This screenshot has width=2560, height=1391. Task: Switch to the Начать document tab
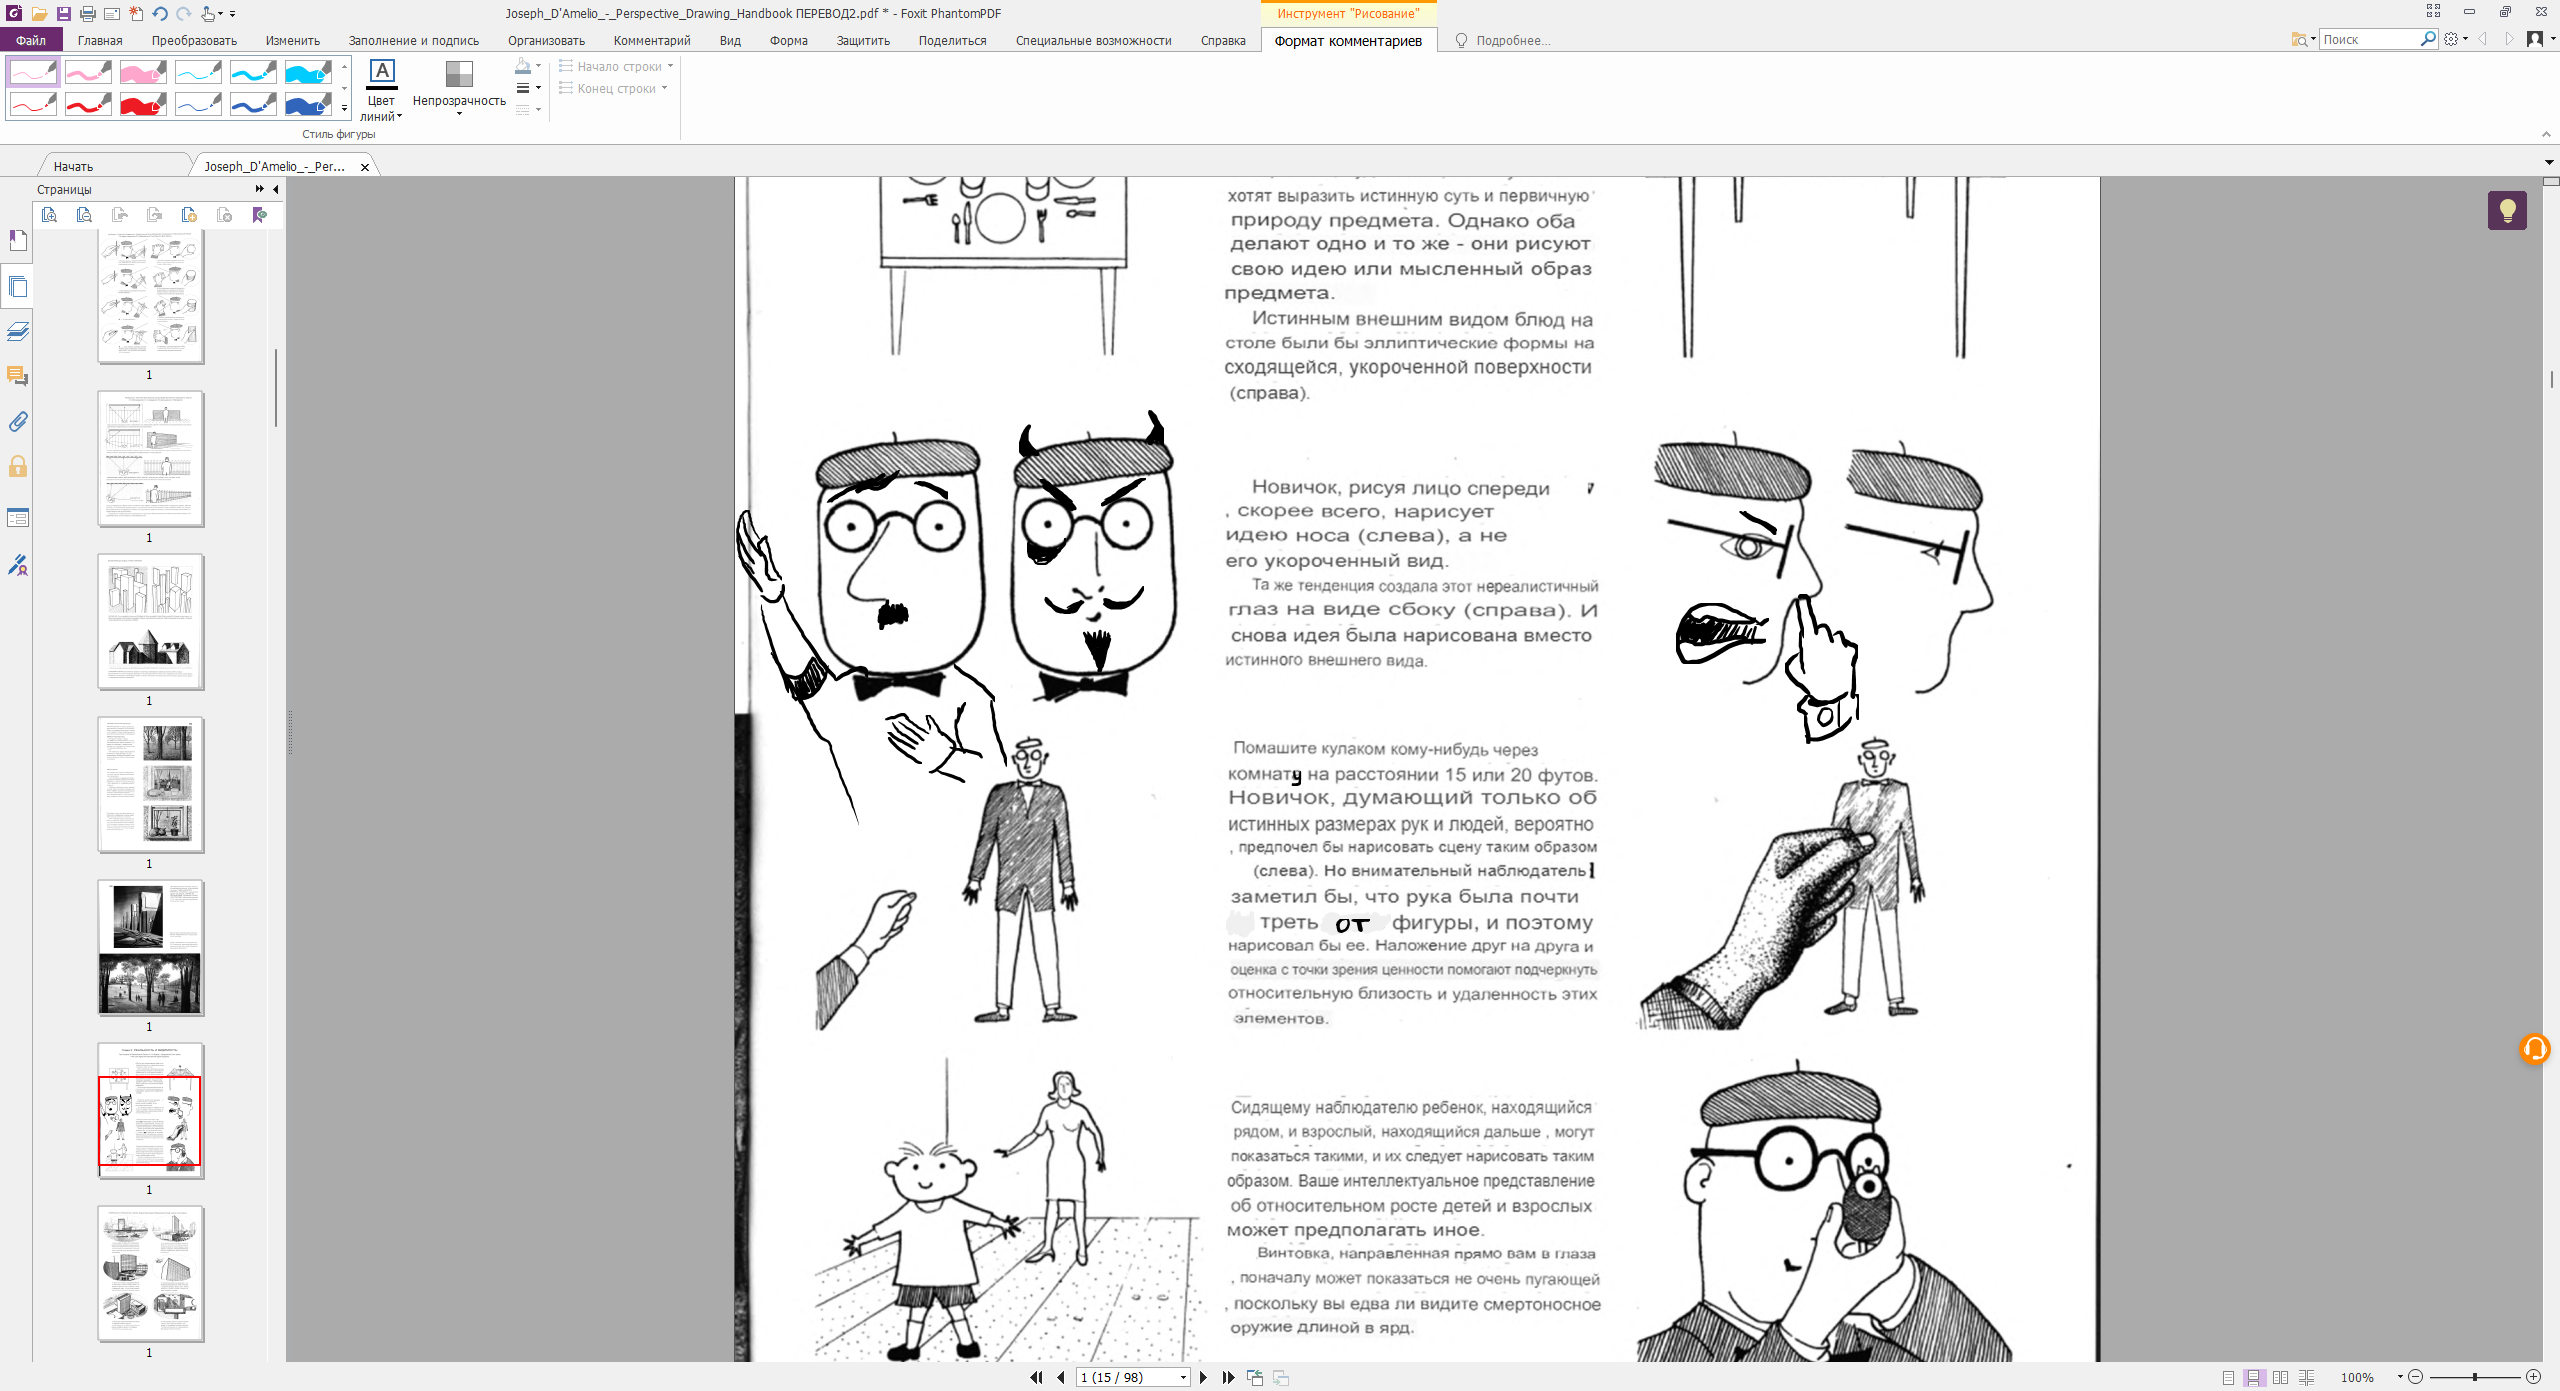(x=74, y=166)
